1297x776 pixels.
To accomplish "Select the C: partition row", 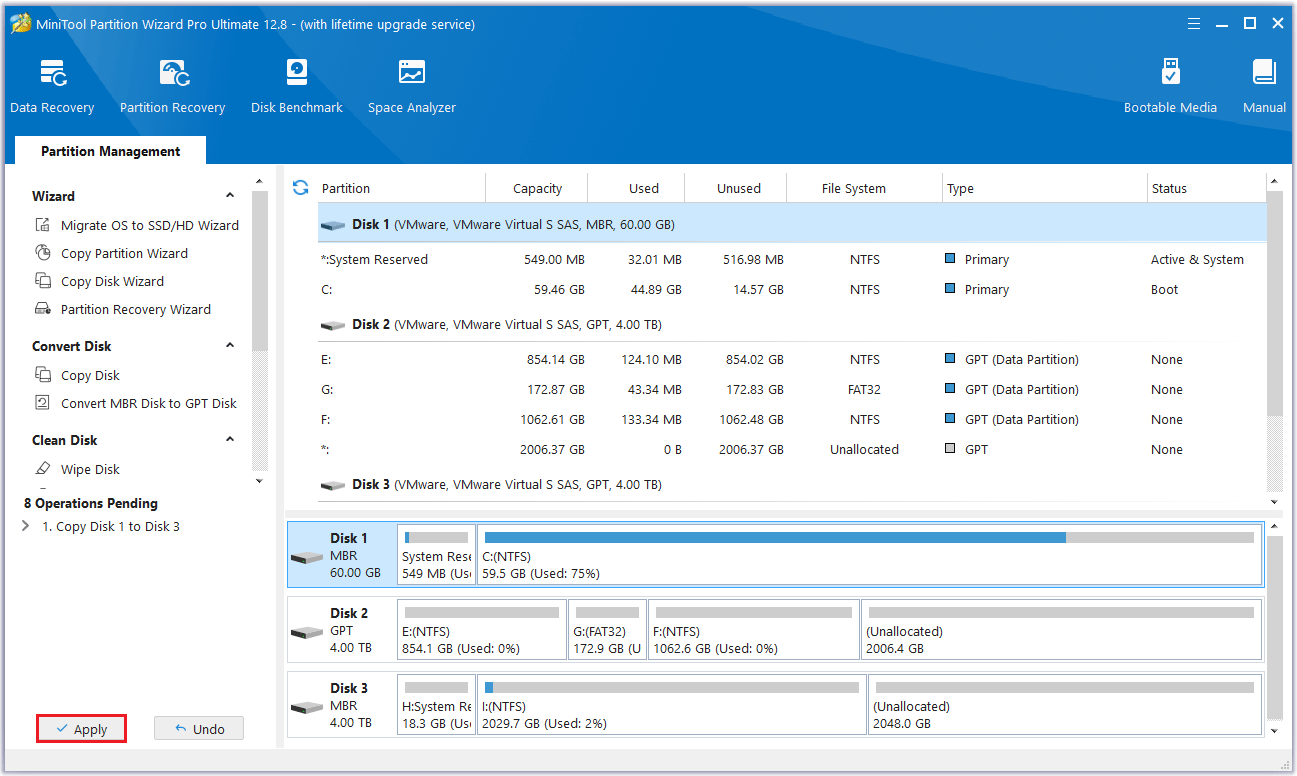I will (792, 289).
